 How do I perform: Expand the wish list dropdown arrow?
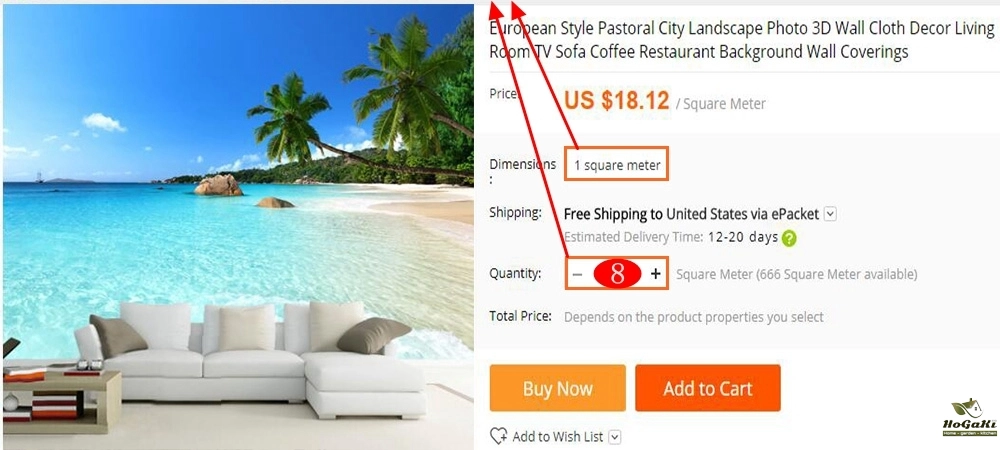[x=615, y=437]
